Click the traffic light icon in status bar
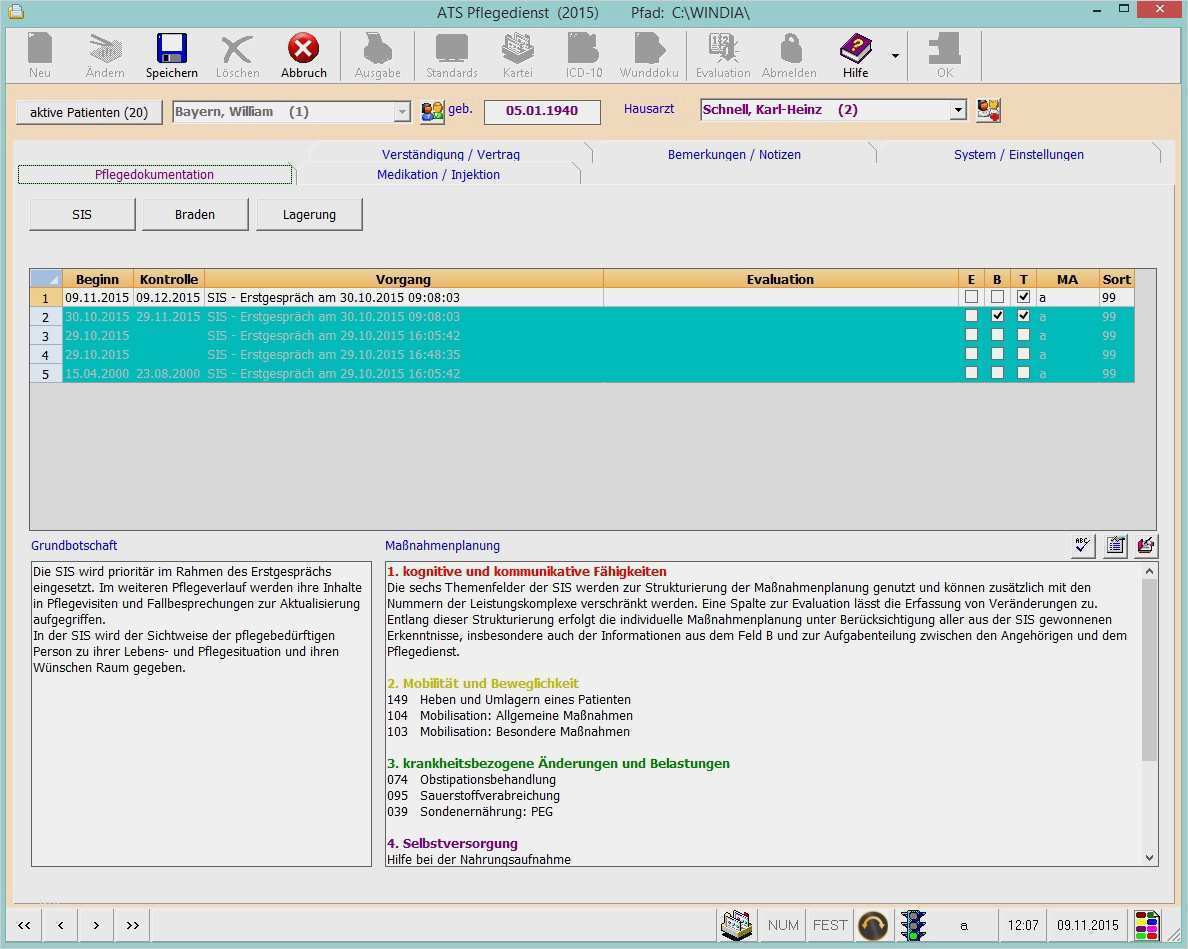The image size is (1188, 949). pyautogui.click(x=912, y=925)
